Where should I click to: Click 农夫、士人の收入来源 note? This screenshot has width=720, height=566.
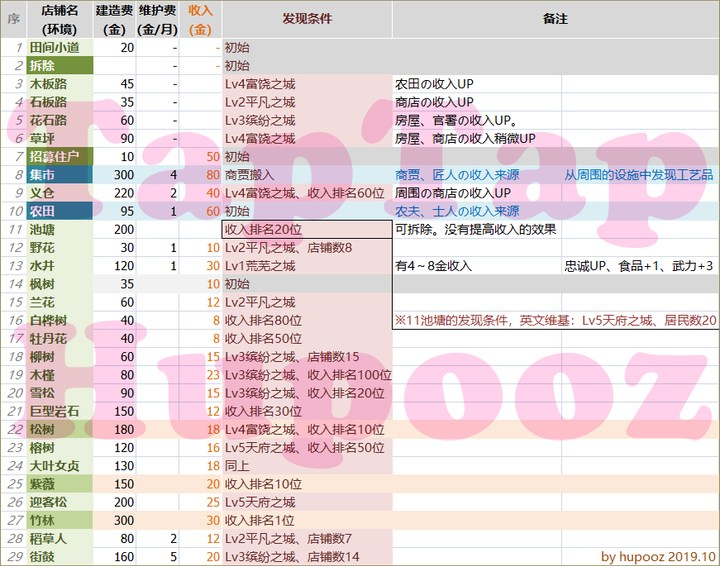[x=457, y=211]
